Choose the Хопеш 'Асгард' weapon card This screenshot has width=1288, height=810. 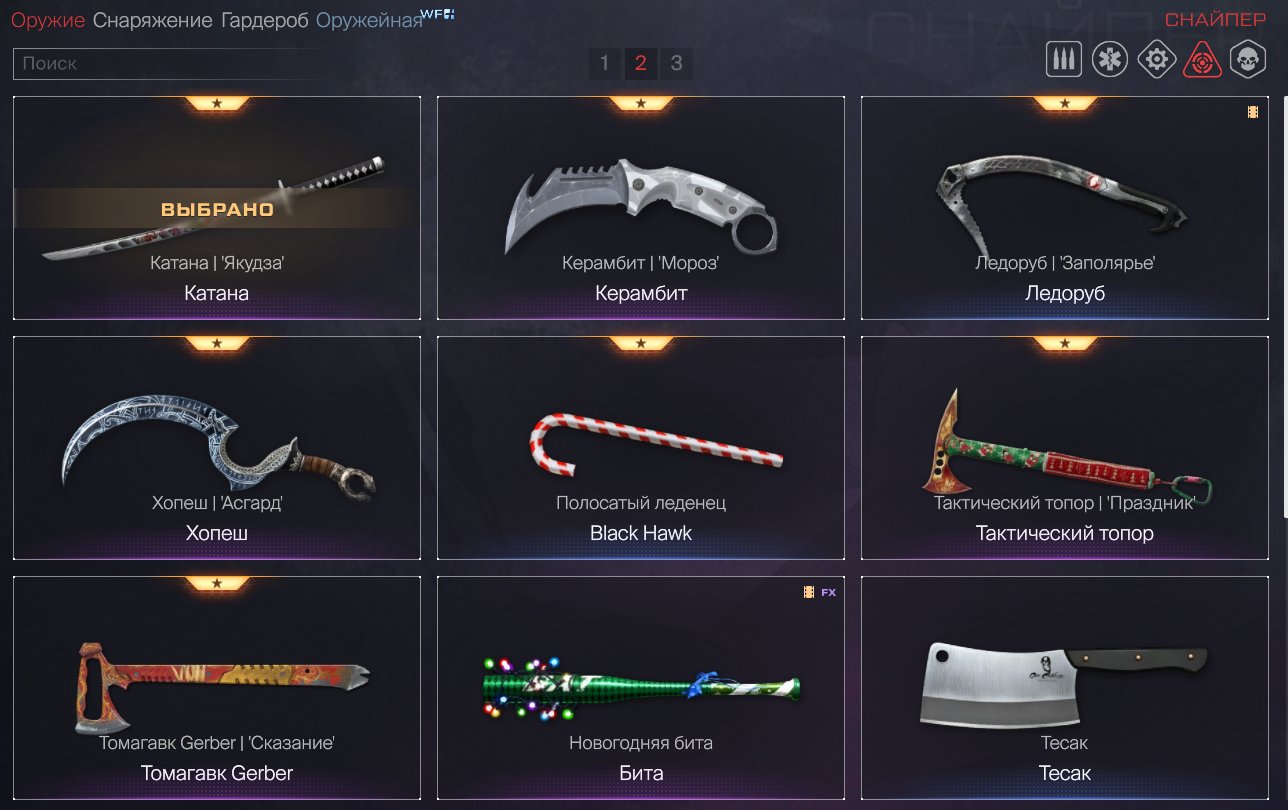coord(217,448)
